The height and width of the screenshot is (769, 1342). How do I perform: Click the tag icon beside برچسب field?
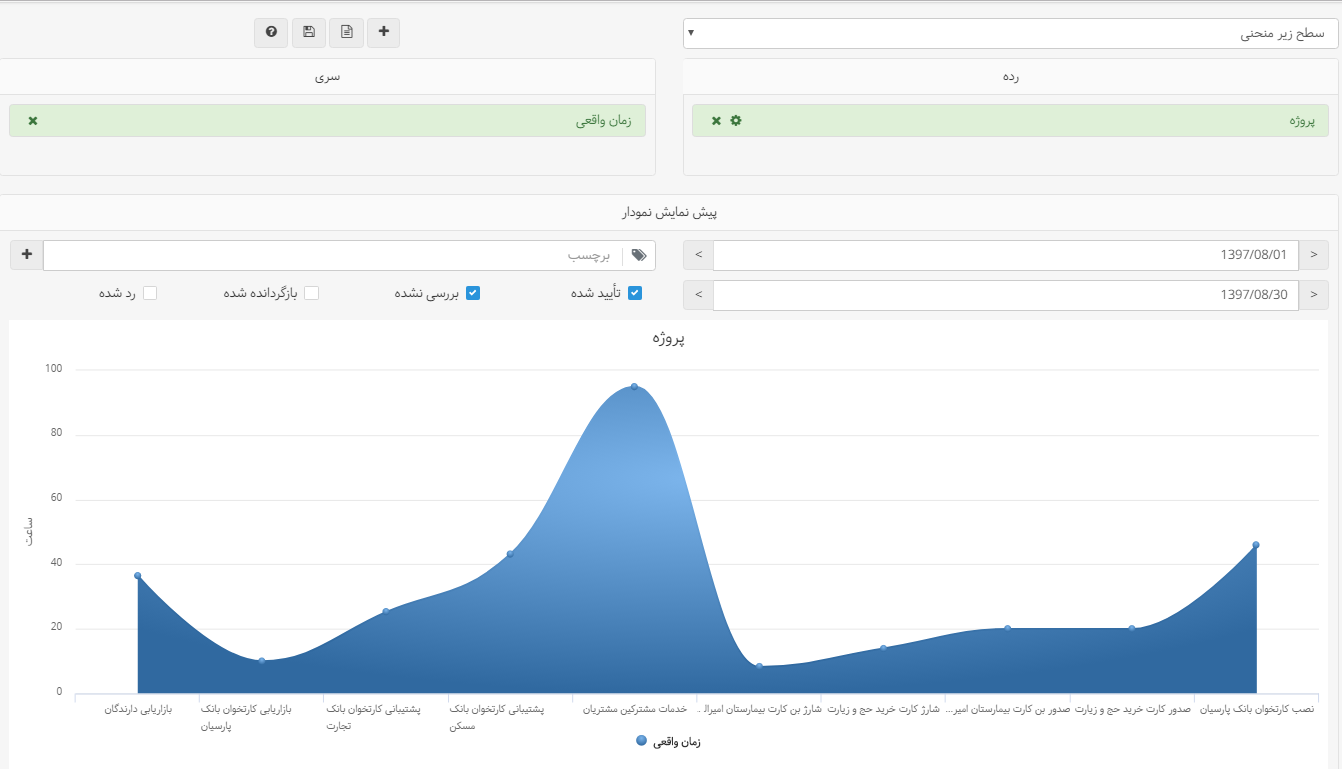click(x=639, y=255)
